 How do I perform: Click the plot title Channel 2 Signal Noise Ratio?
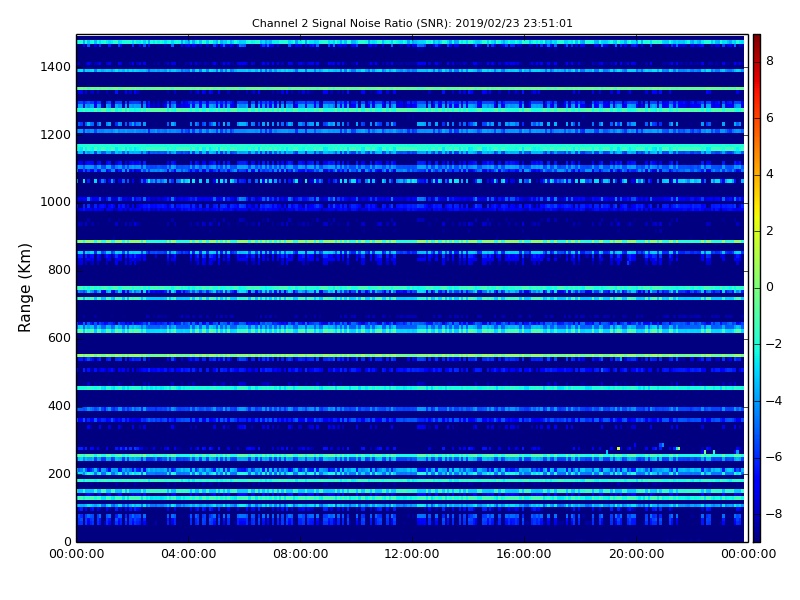tap(412, 23)
